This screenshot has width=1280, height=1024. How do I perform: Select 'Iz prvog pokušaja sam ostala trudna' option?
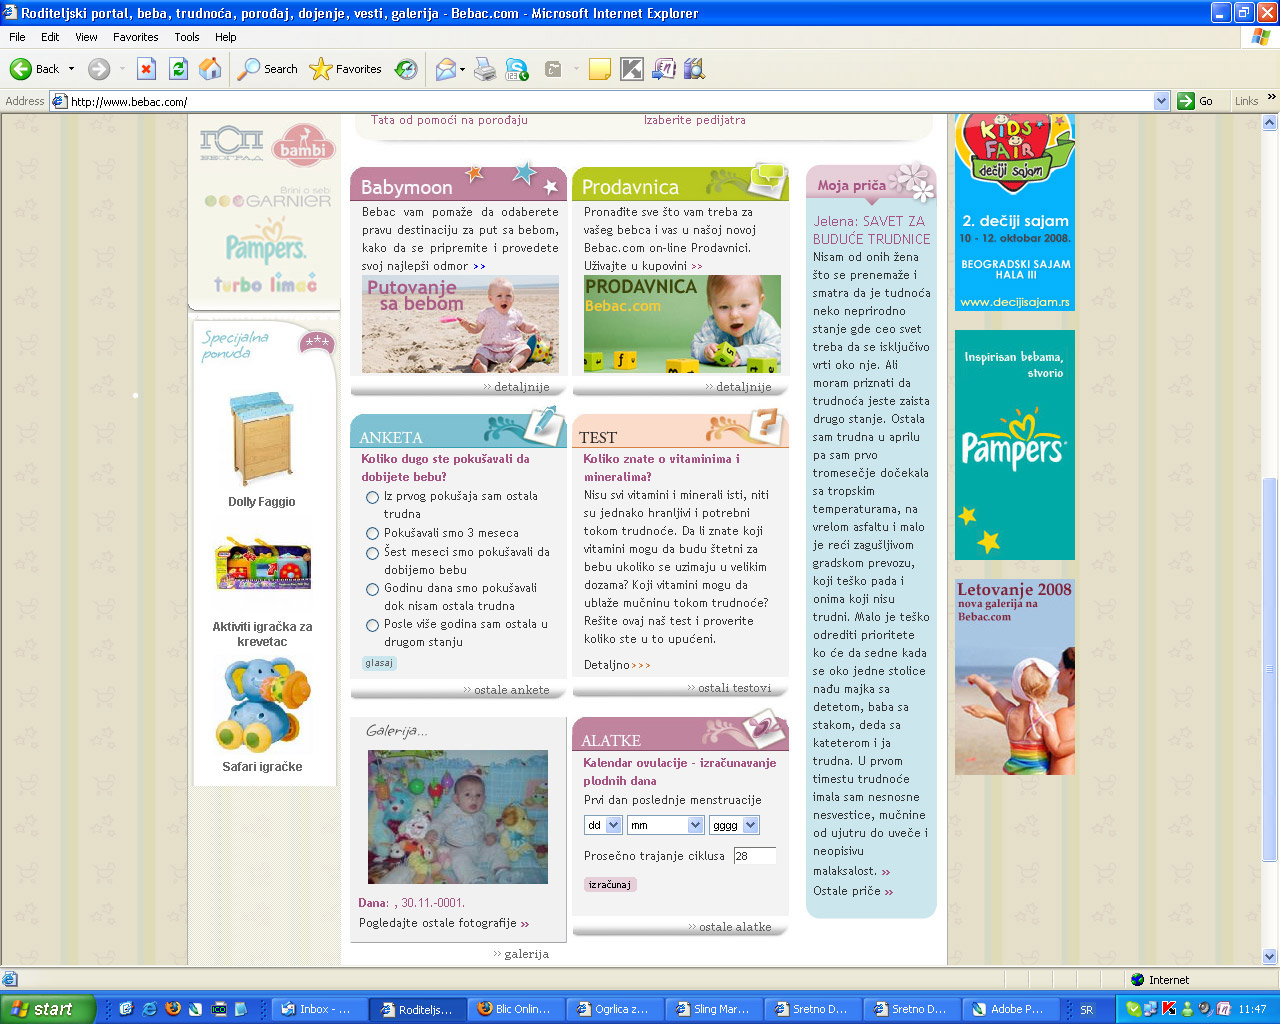pos(372,497)
